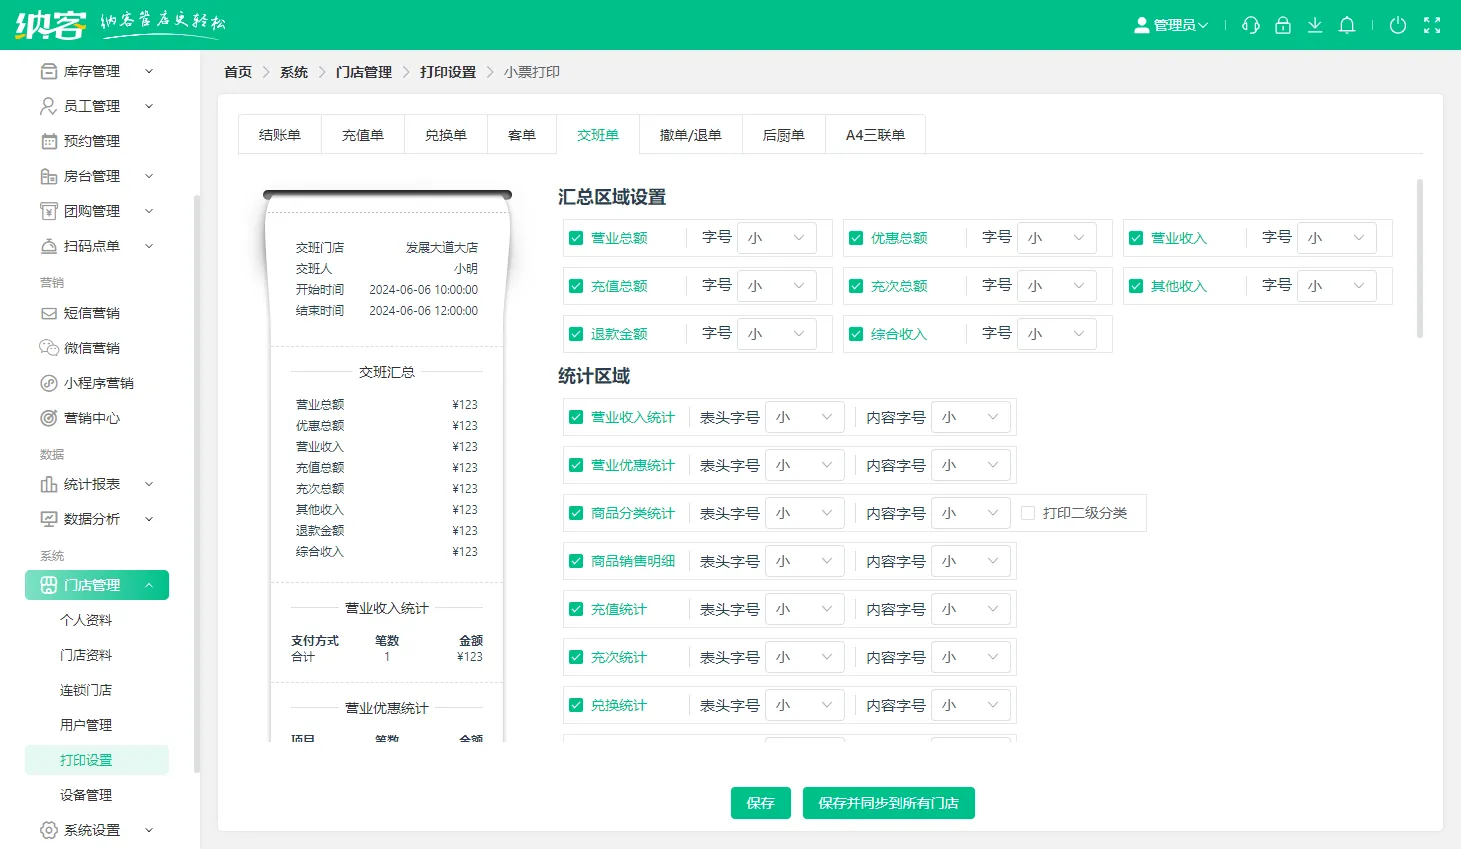Click the 房台管理 icon
The width and height of the screenshot is (1461, 849).
(48, 176)
